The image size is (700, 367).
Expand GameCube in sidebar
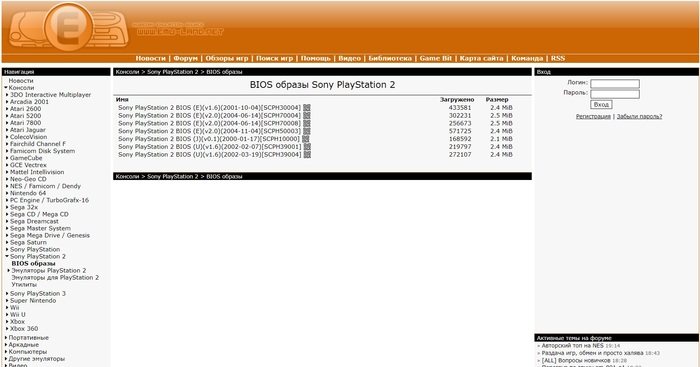pyautogui.click(x=7, y=158)
